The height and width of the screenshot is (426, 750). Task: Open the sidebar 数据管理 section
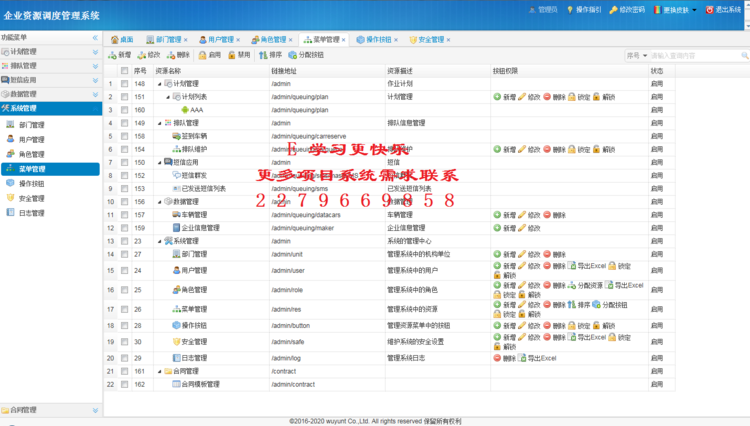tap(51, 94)
